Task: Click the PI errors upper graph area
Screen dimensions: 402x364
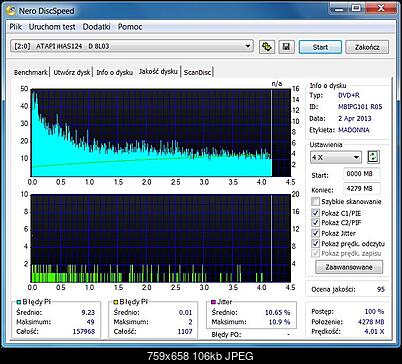Action: click(161, 132)
